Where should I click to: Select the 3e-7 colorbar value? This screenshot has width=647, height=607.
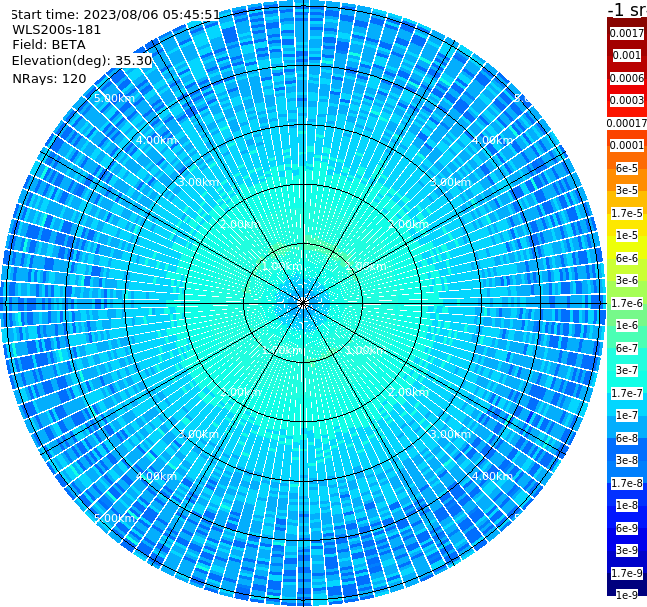pos(627,371)
